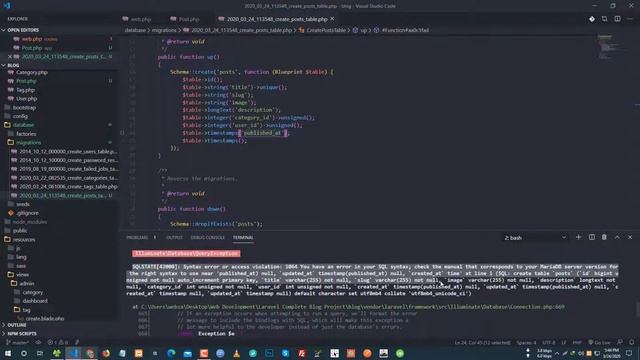Close the terminal panel
The height and width of the screenshot is (360, 640).
[x=630, y=237]
